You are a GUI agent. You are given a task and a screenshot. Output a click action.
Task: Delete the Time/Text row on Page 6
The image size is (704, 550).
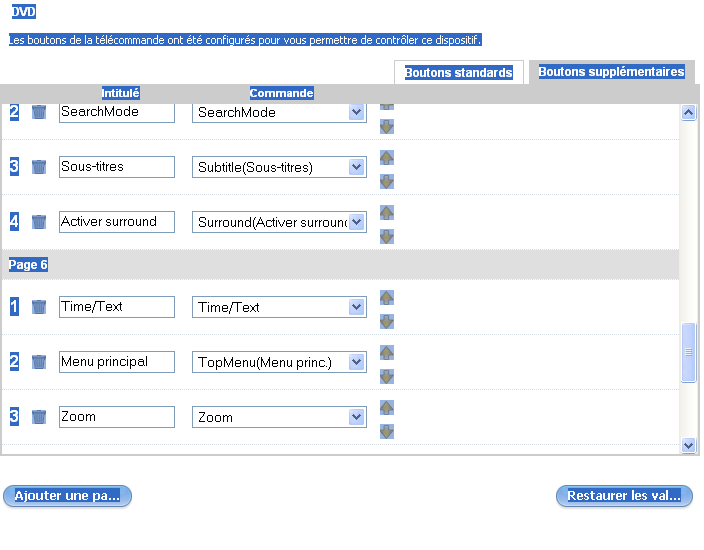[x=39, y=307]
